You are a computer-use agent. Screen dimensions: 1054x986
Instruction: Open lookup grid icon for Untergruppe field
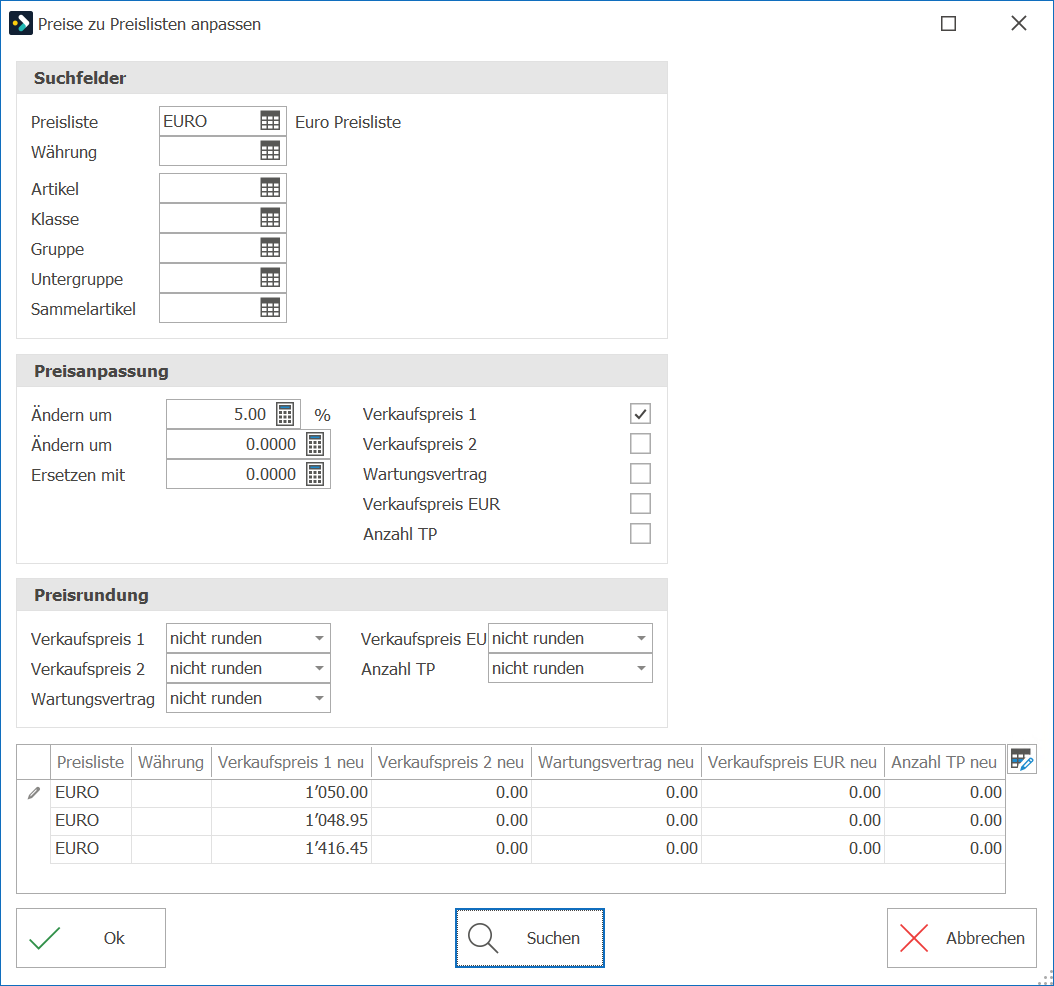click(270, 278)
